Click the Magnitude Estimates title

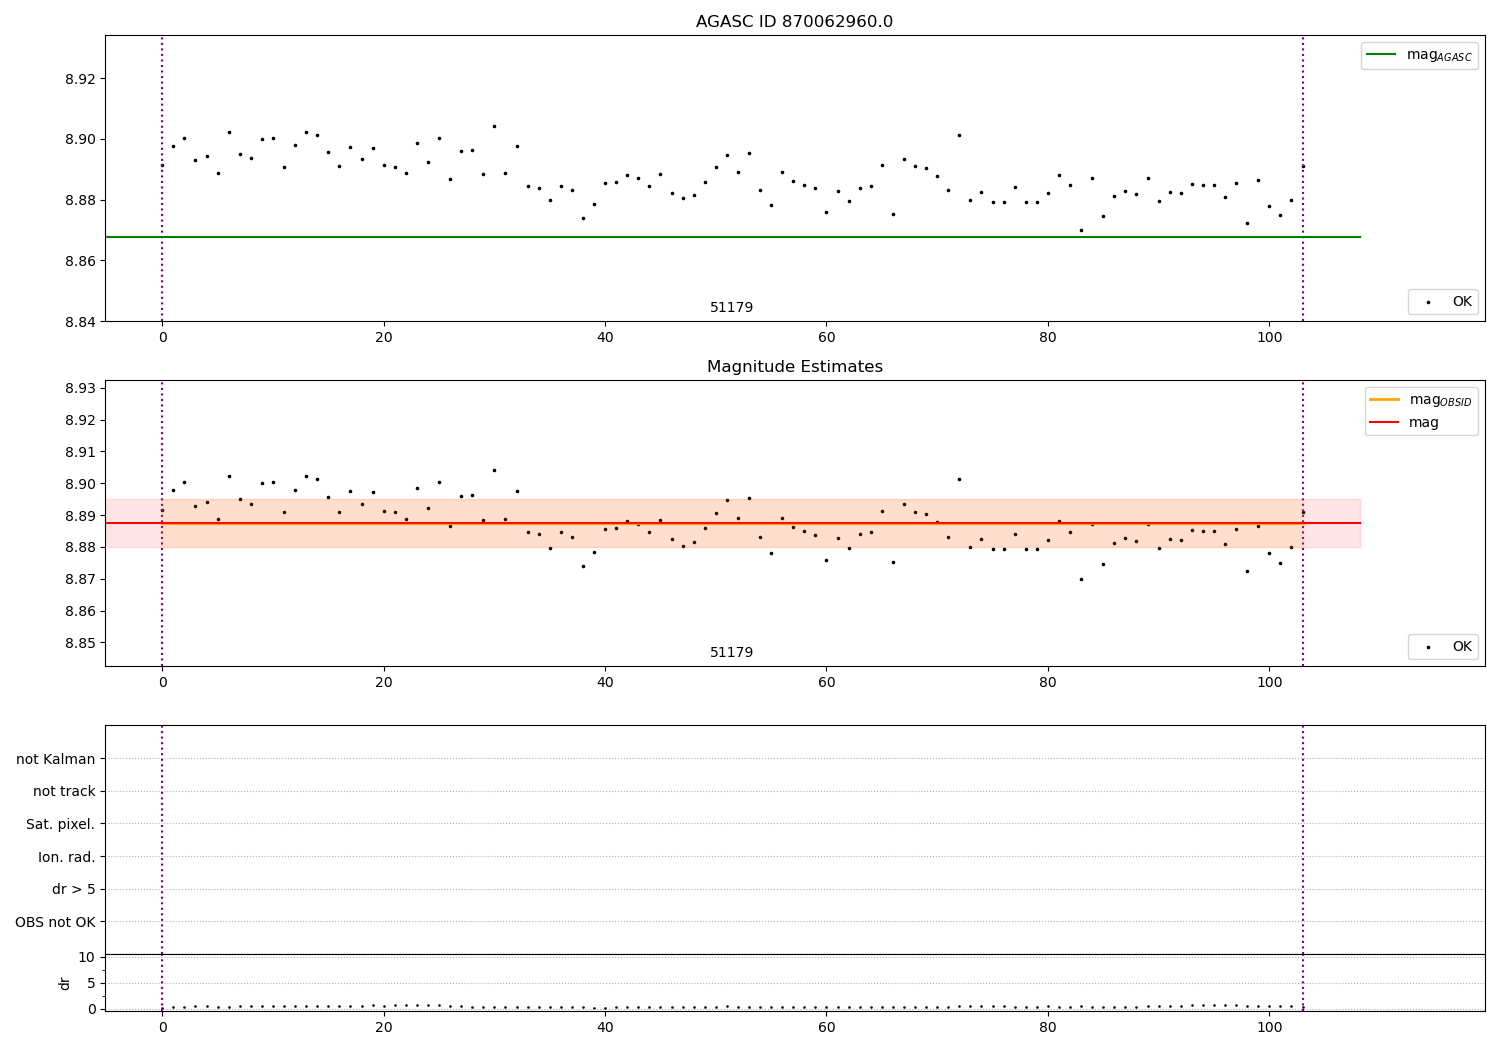point(794,367)
